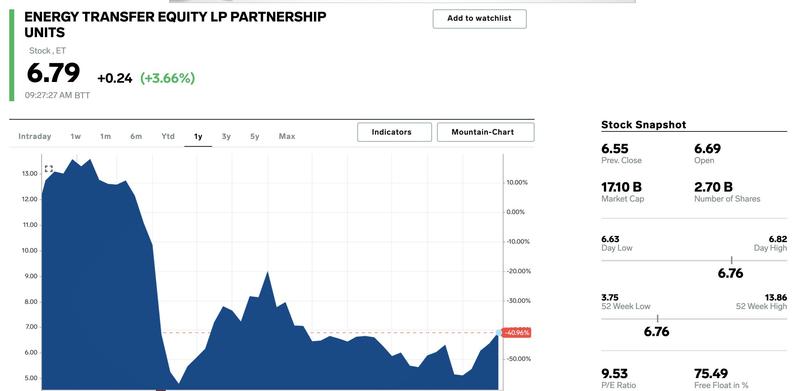800x391 pixels.
Task: Click the Day Low value 6.63
Action: (610, 239)
